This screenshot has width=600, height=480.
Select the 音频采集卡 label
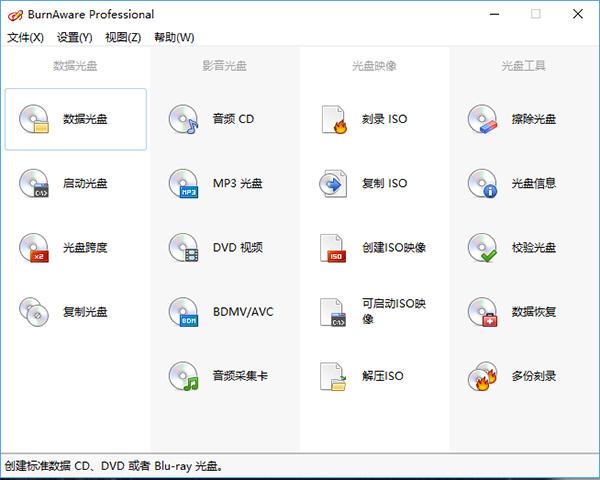[x=240, y=376]
